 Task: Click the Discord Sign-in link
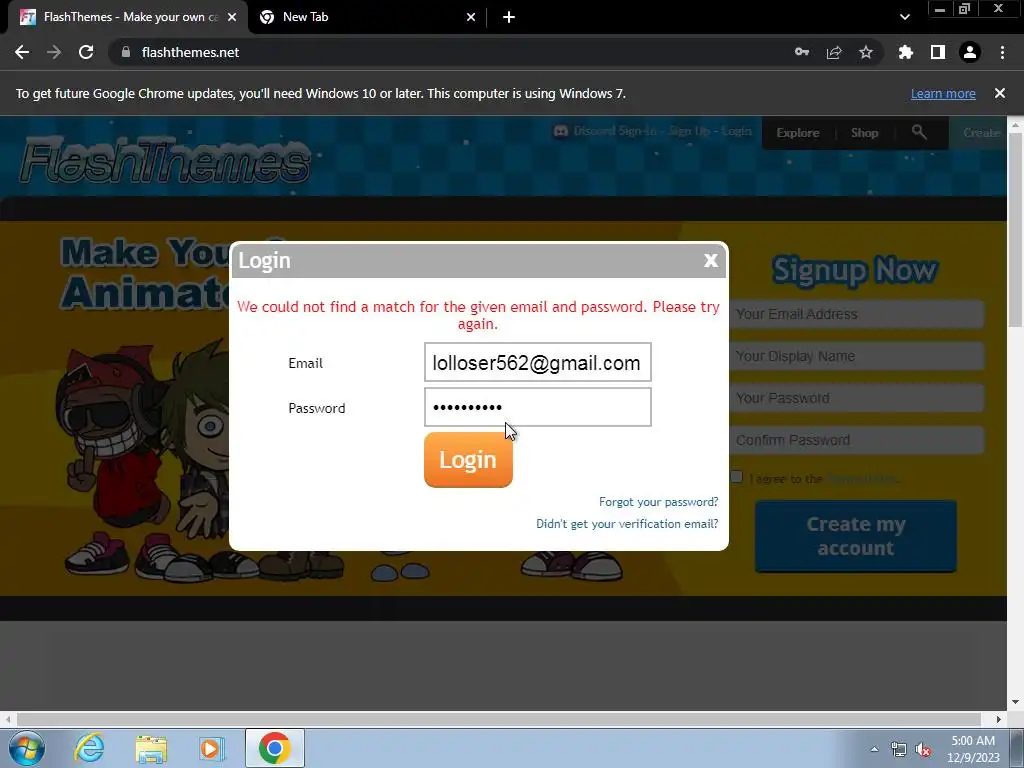(615, 131)
